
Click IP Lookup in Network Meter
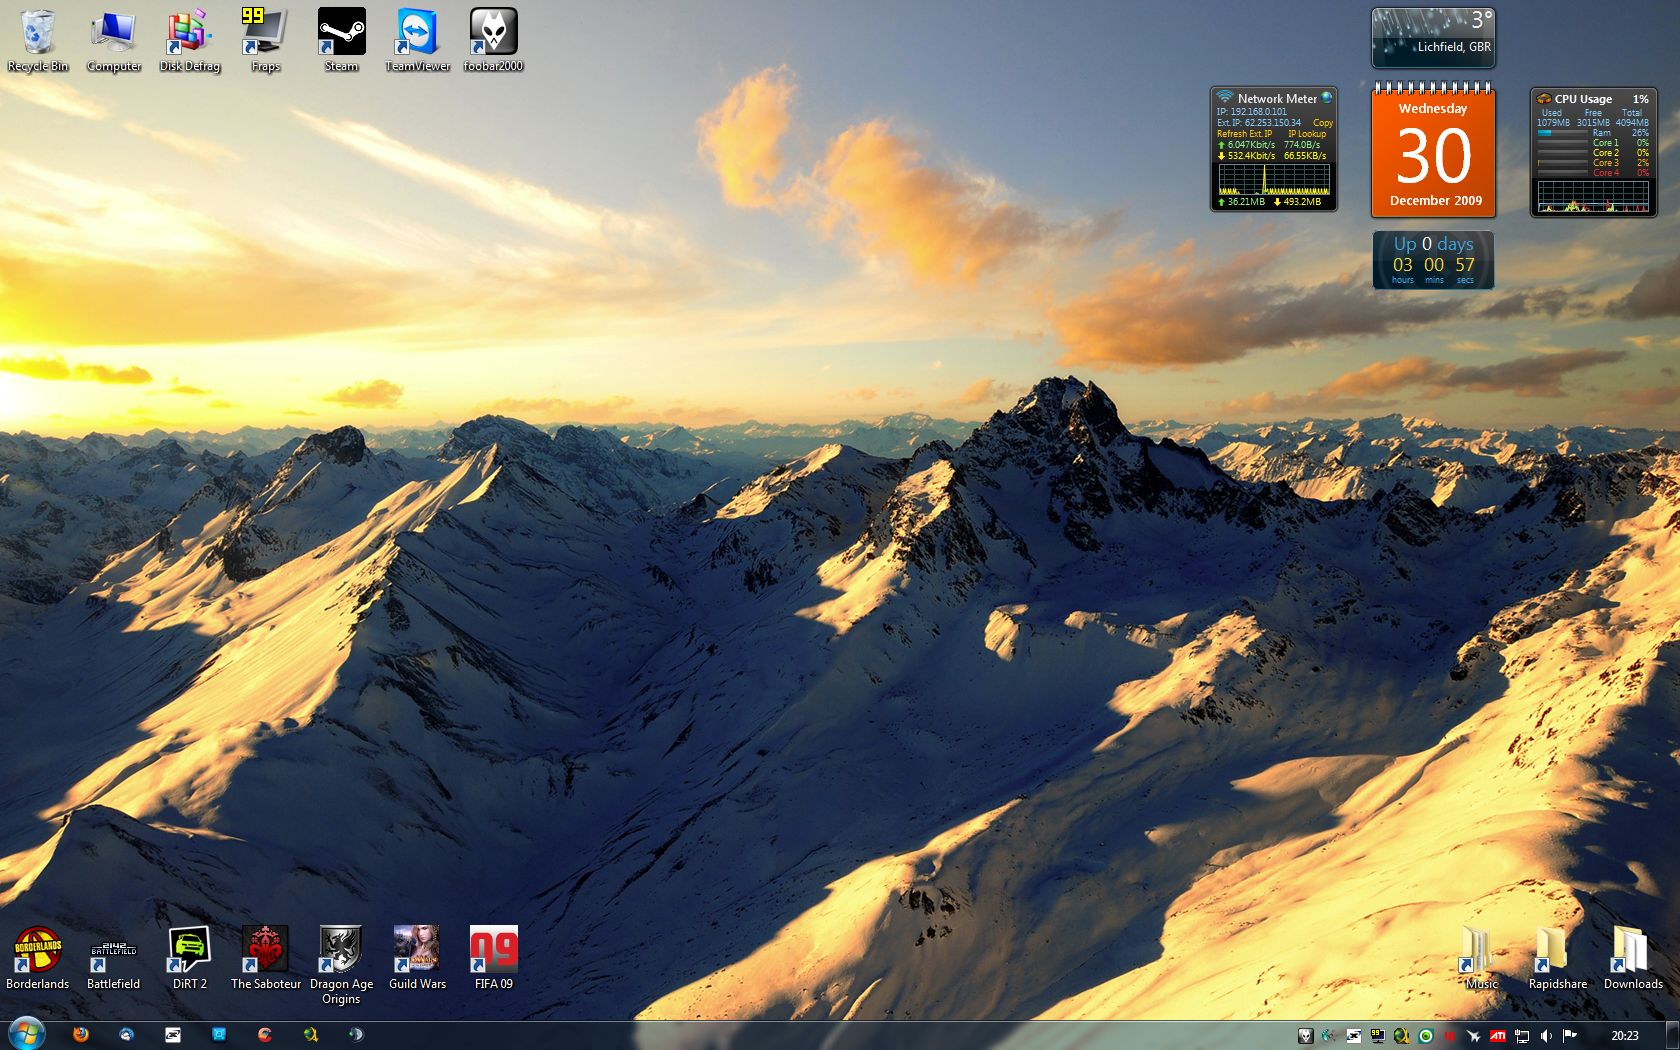pos(1306,134)
